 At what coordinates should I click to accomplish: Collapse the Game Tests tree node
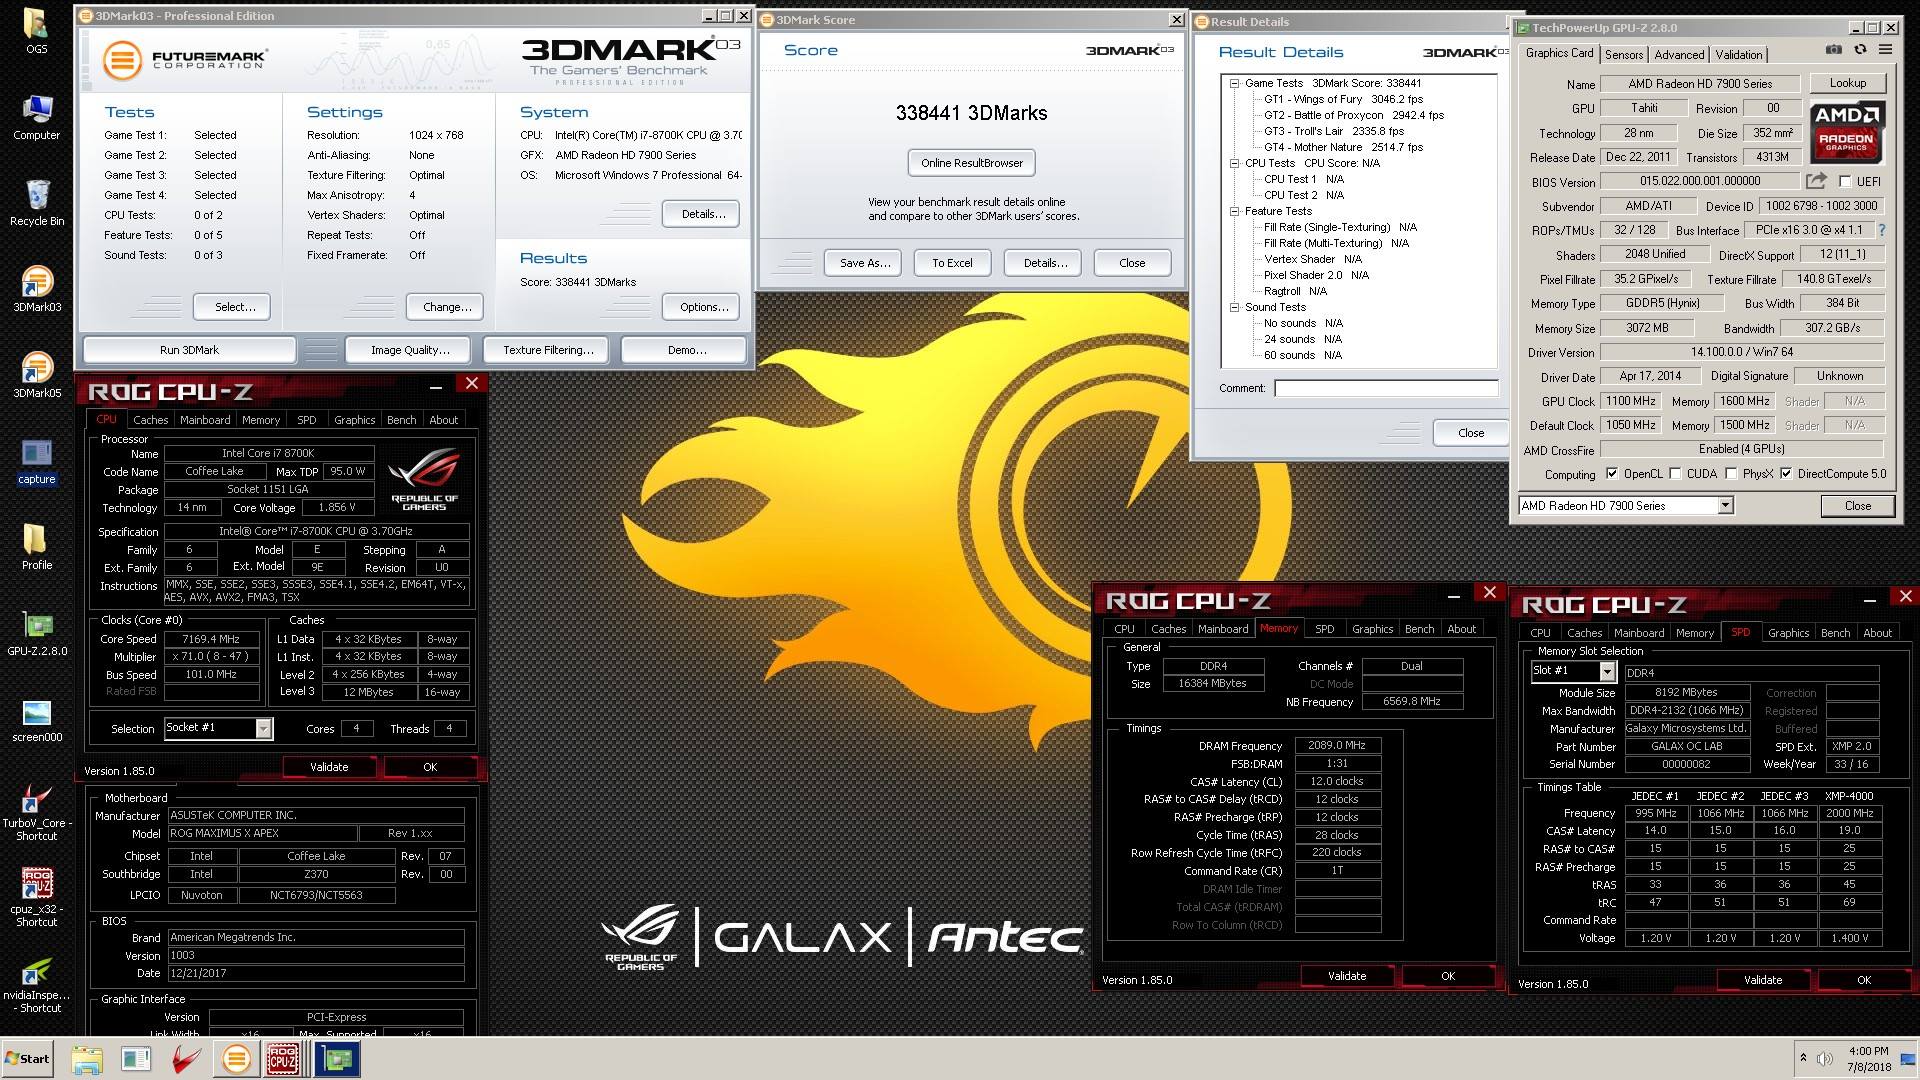pos(1234,84)
